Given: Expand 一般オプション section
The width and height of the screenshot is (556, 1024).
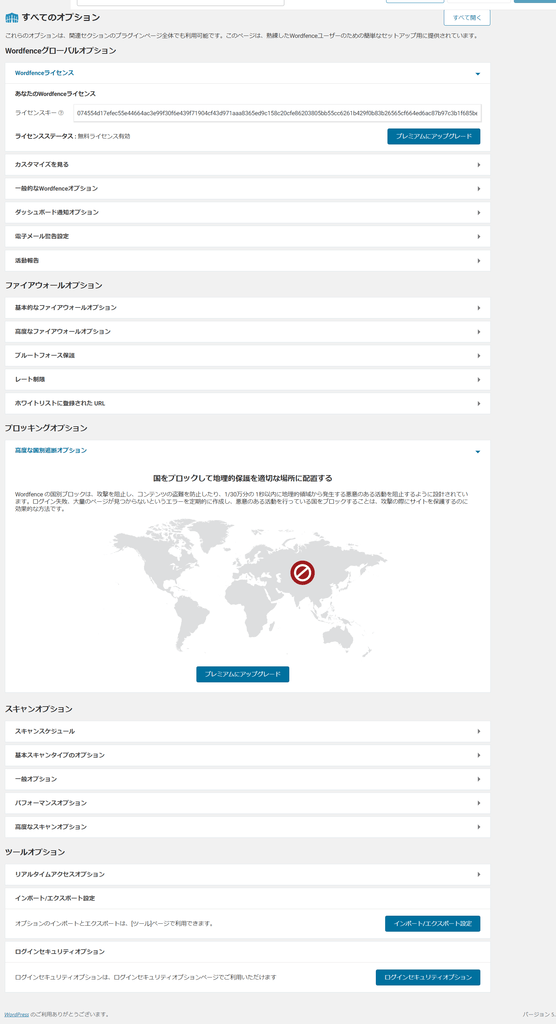Looking at the screenshot, I should coord(248,779).
